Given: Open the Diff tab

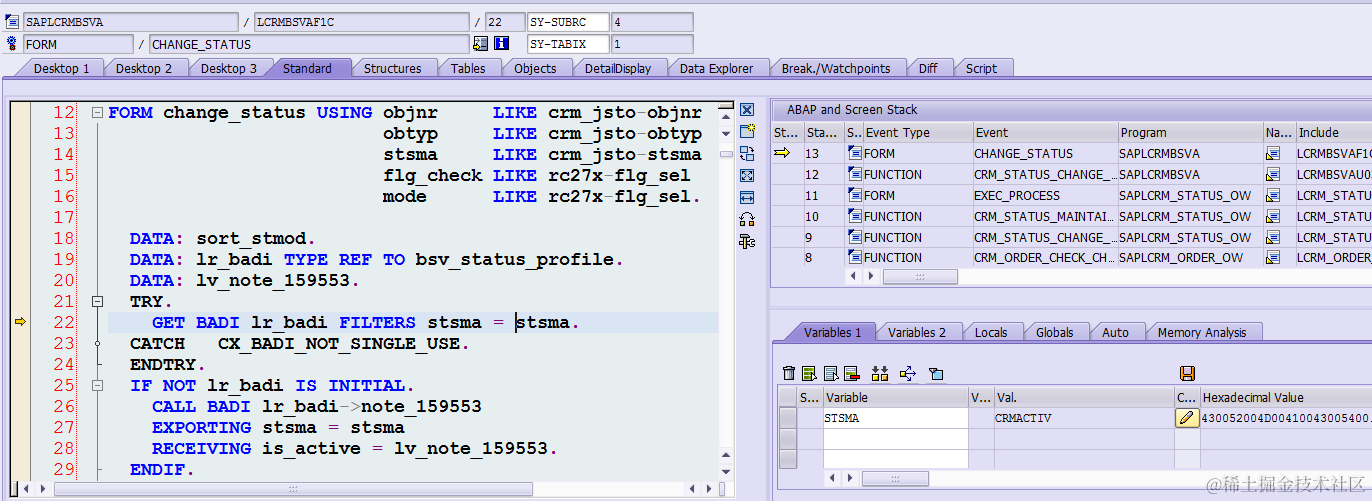Looking at the screenshot, I should pyautogui.click(x=928, y=68).
